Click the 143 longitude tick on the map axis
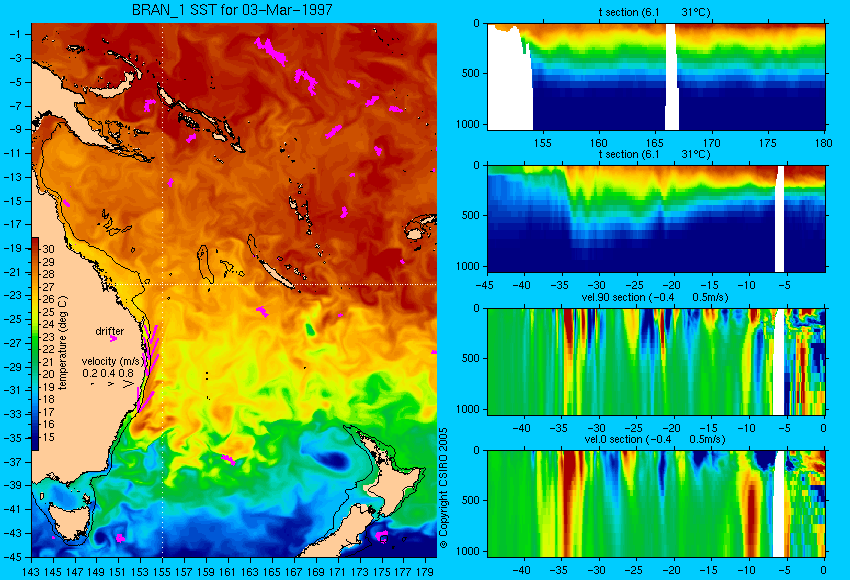Image resolution: width=850 pixels, height=580 pixels. pyautogui.click(x=31, y=572)
